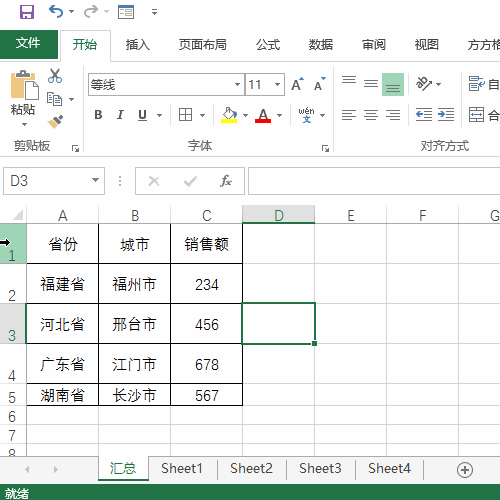Click the Copy icon
The width and height of the screenshot is (500, 500).
54,99
